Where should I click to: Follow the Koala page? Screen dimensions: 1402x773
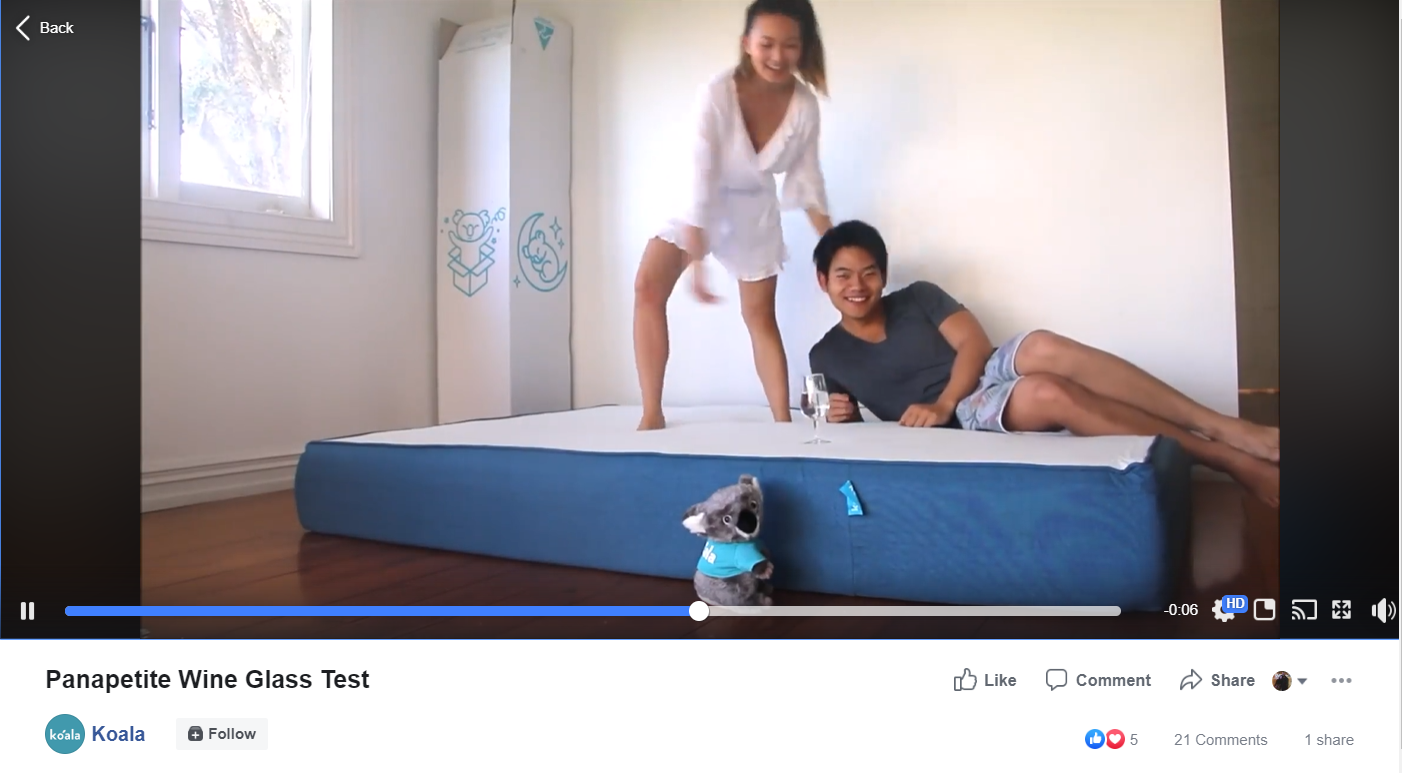(222, 734)
